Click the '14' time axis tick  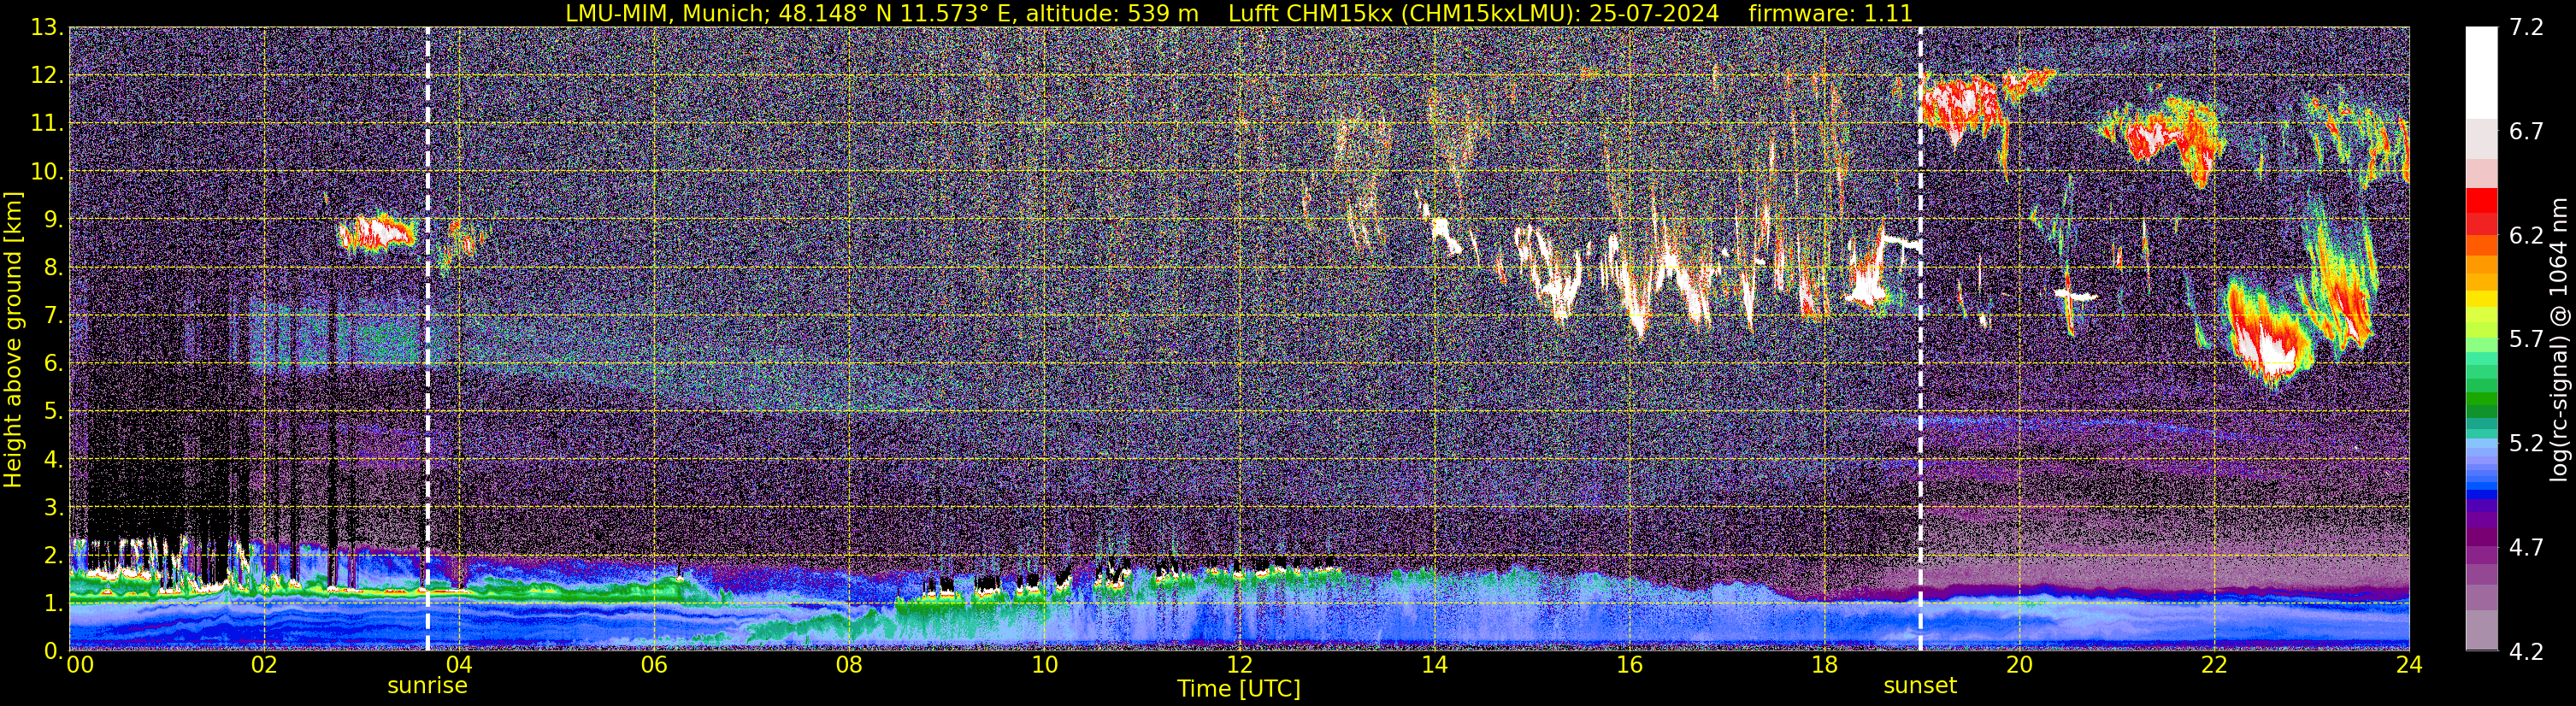tap(1434, 665)
